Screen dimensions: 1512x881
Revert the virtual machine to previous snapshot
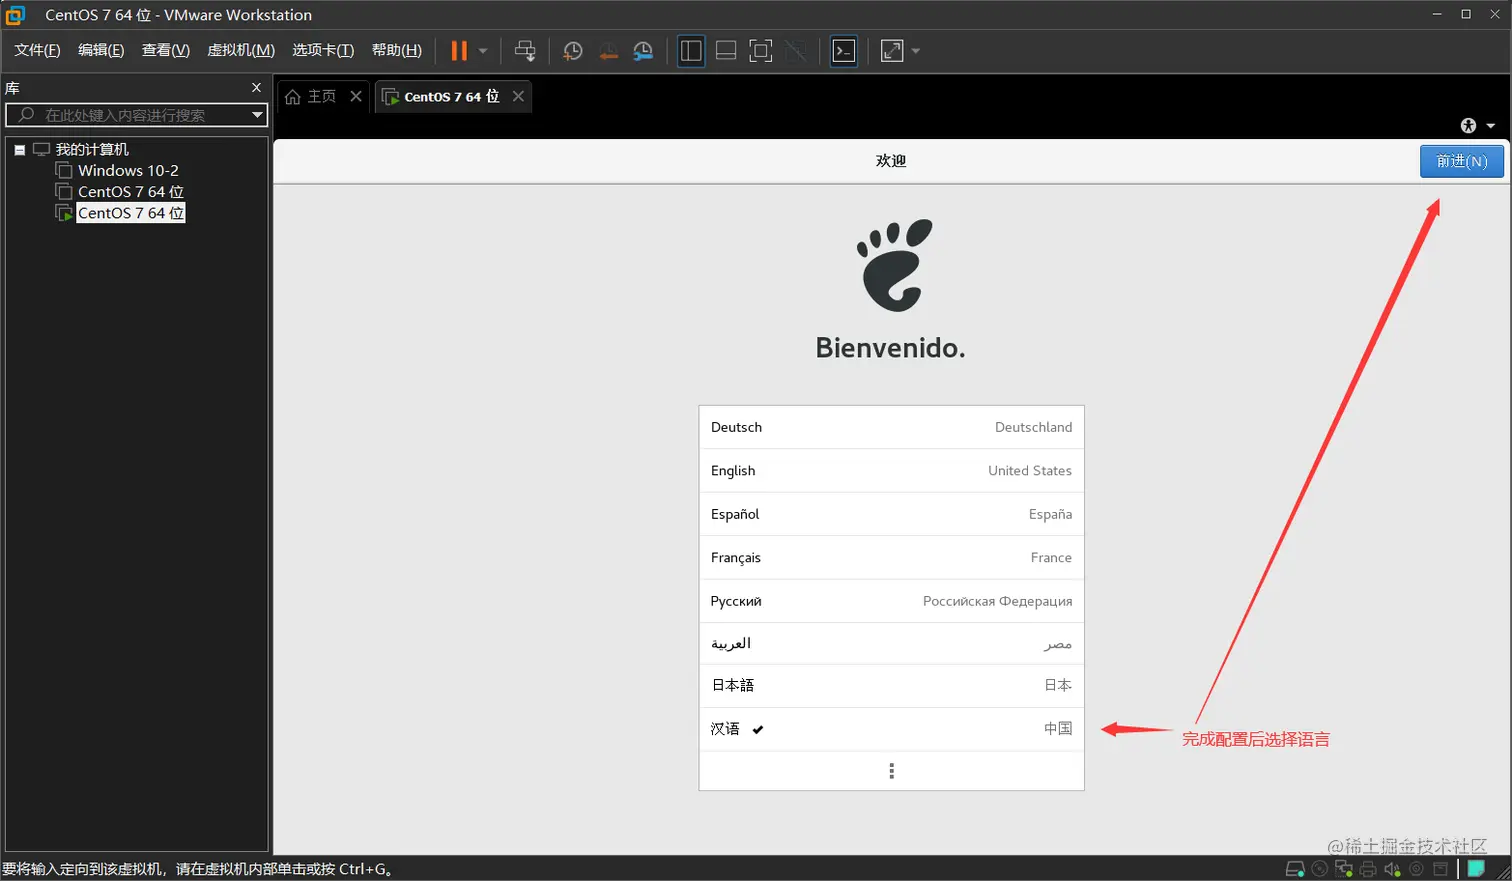(608, 51)
